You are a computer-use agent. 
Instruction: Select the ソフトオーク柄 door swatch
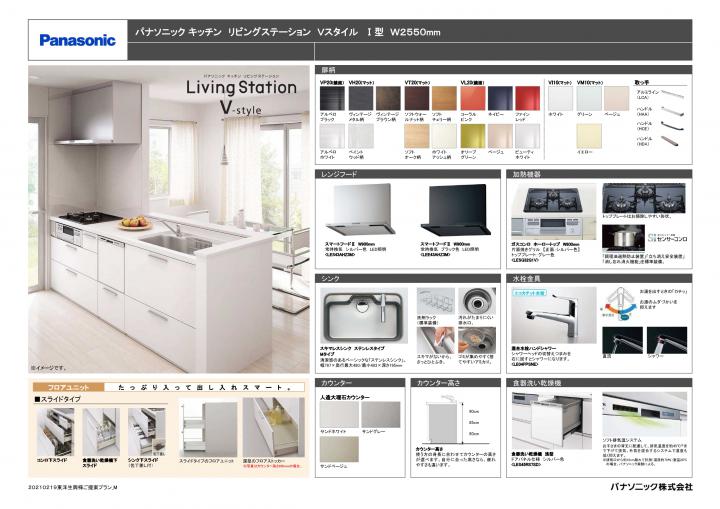click(x=417, y=136)
